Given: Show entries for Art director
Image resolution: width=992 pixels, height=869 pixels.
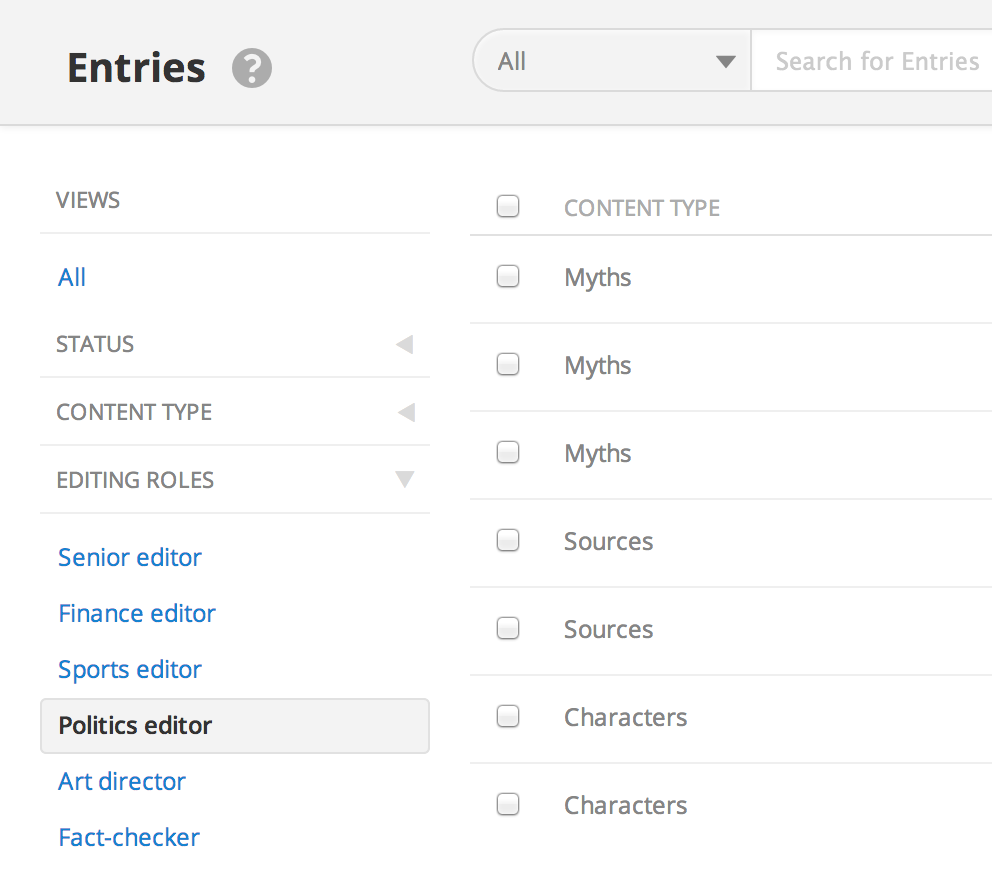Looking at the screenshot, I should click(122, 781).
